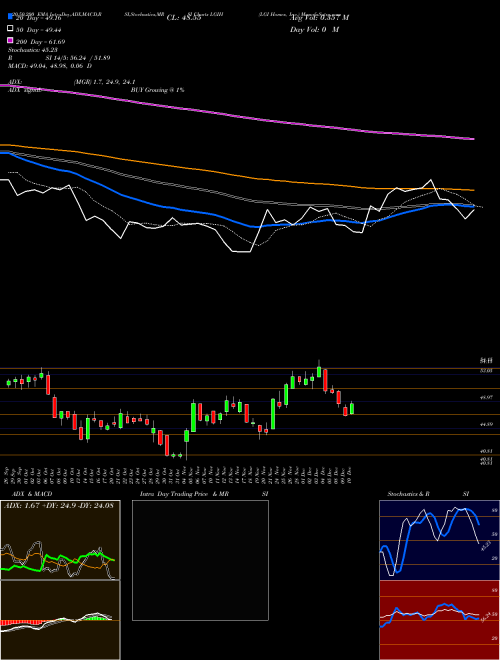Click the blue 20 Day legend swatch
This screenshot has width=500, height=660.
point(10,16)
